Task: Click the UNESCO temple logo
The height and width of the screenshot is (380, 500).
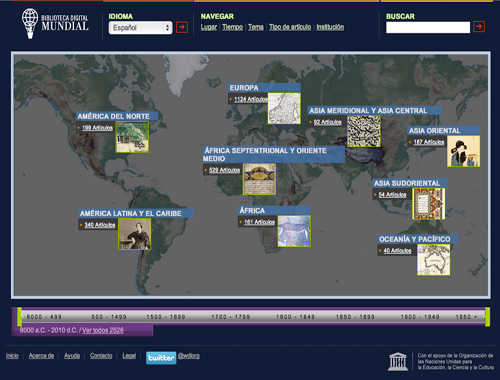Action: point(398,362)
